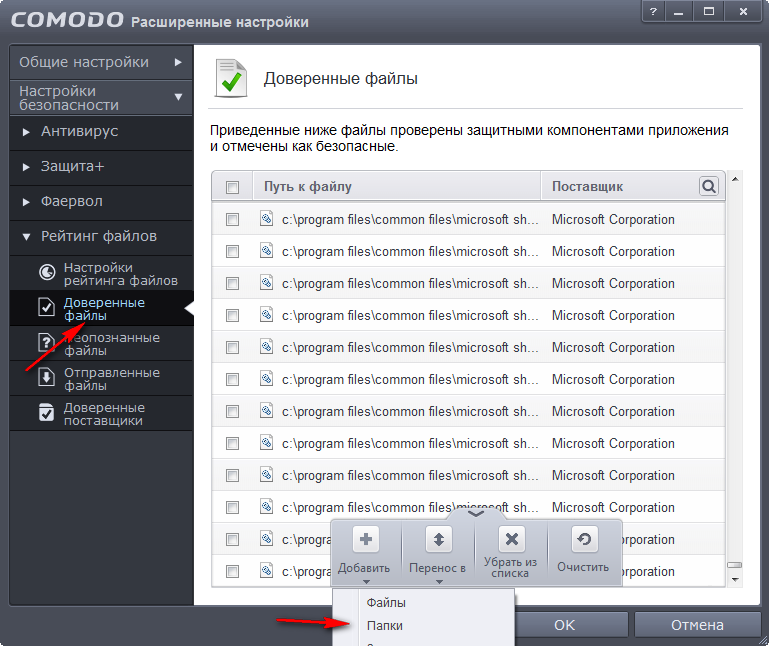Click the file icon in the third list row
The image size is (769, 646).
click(x=266, y=283)
